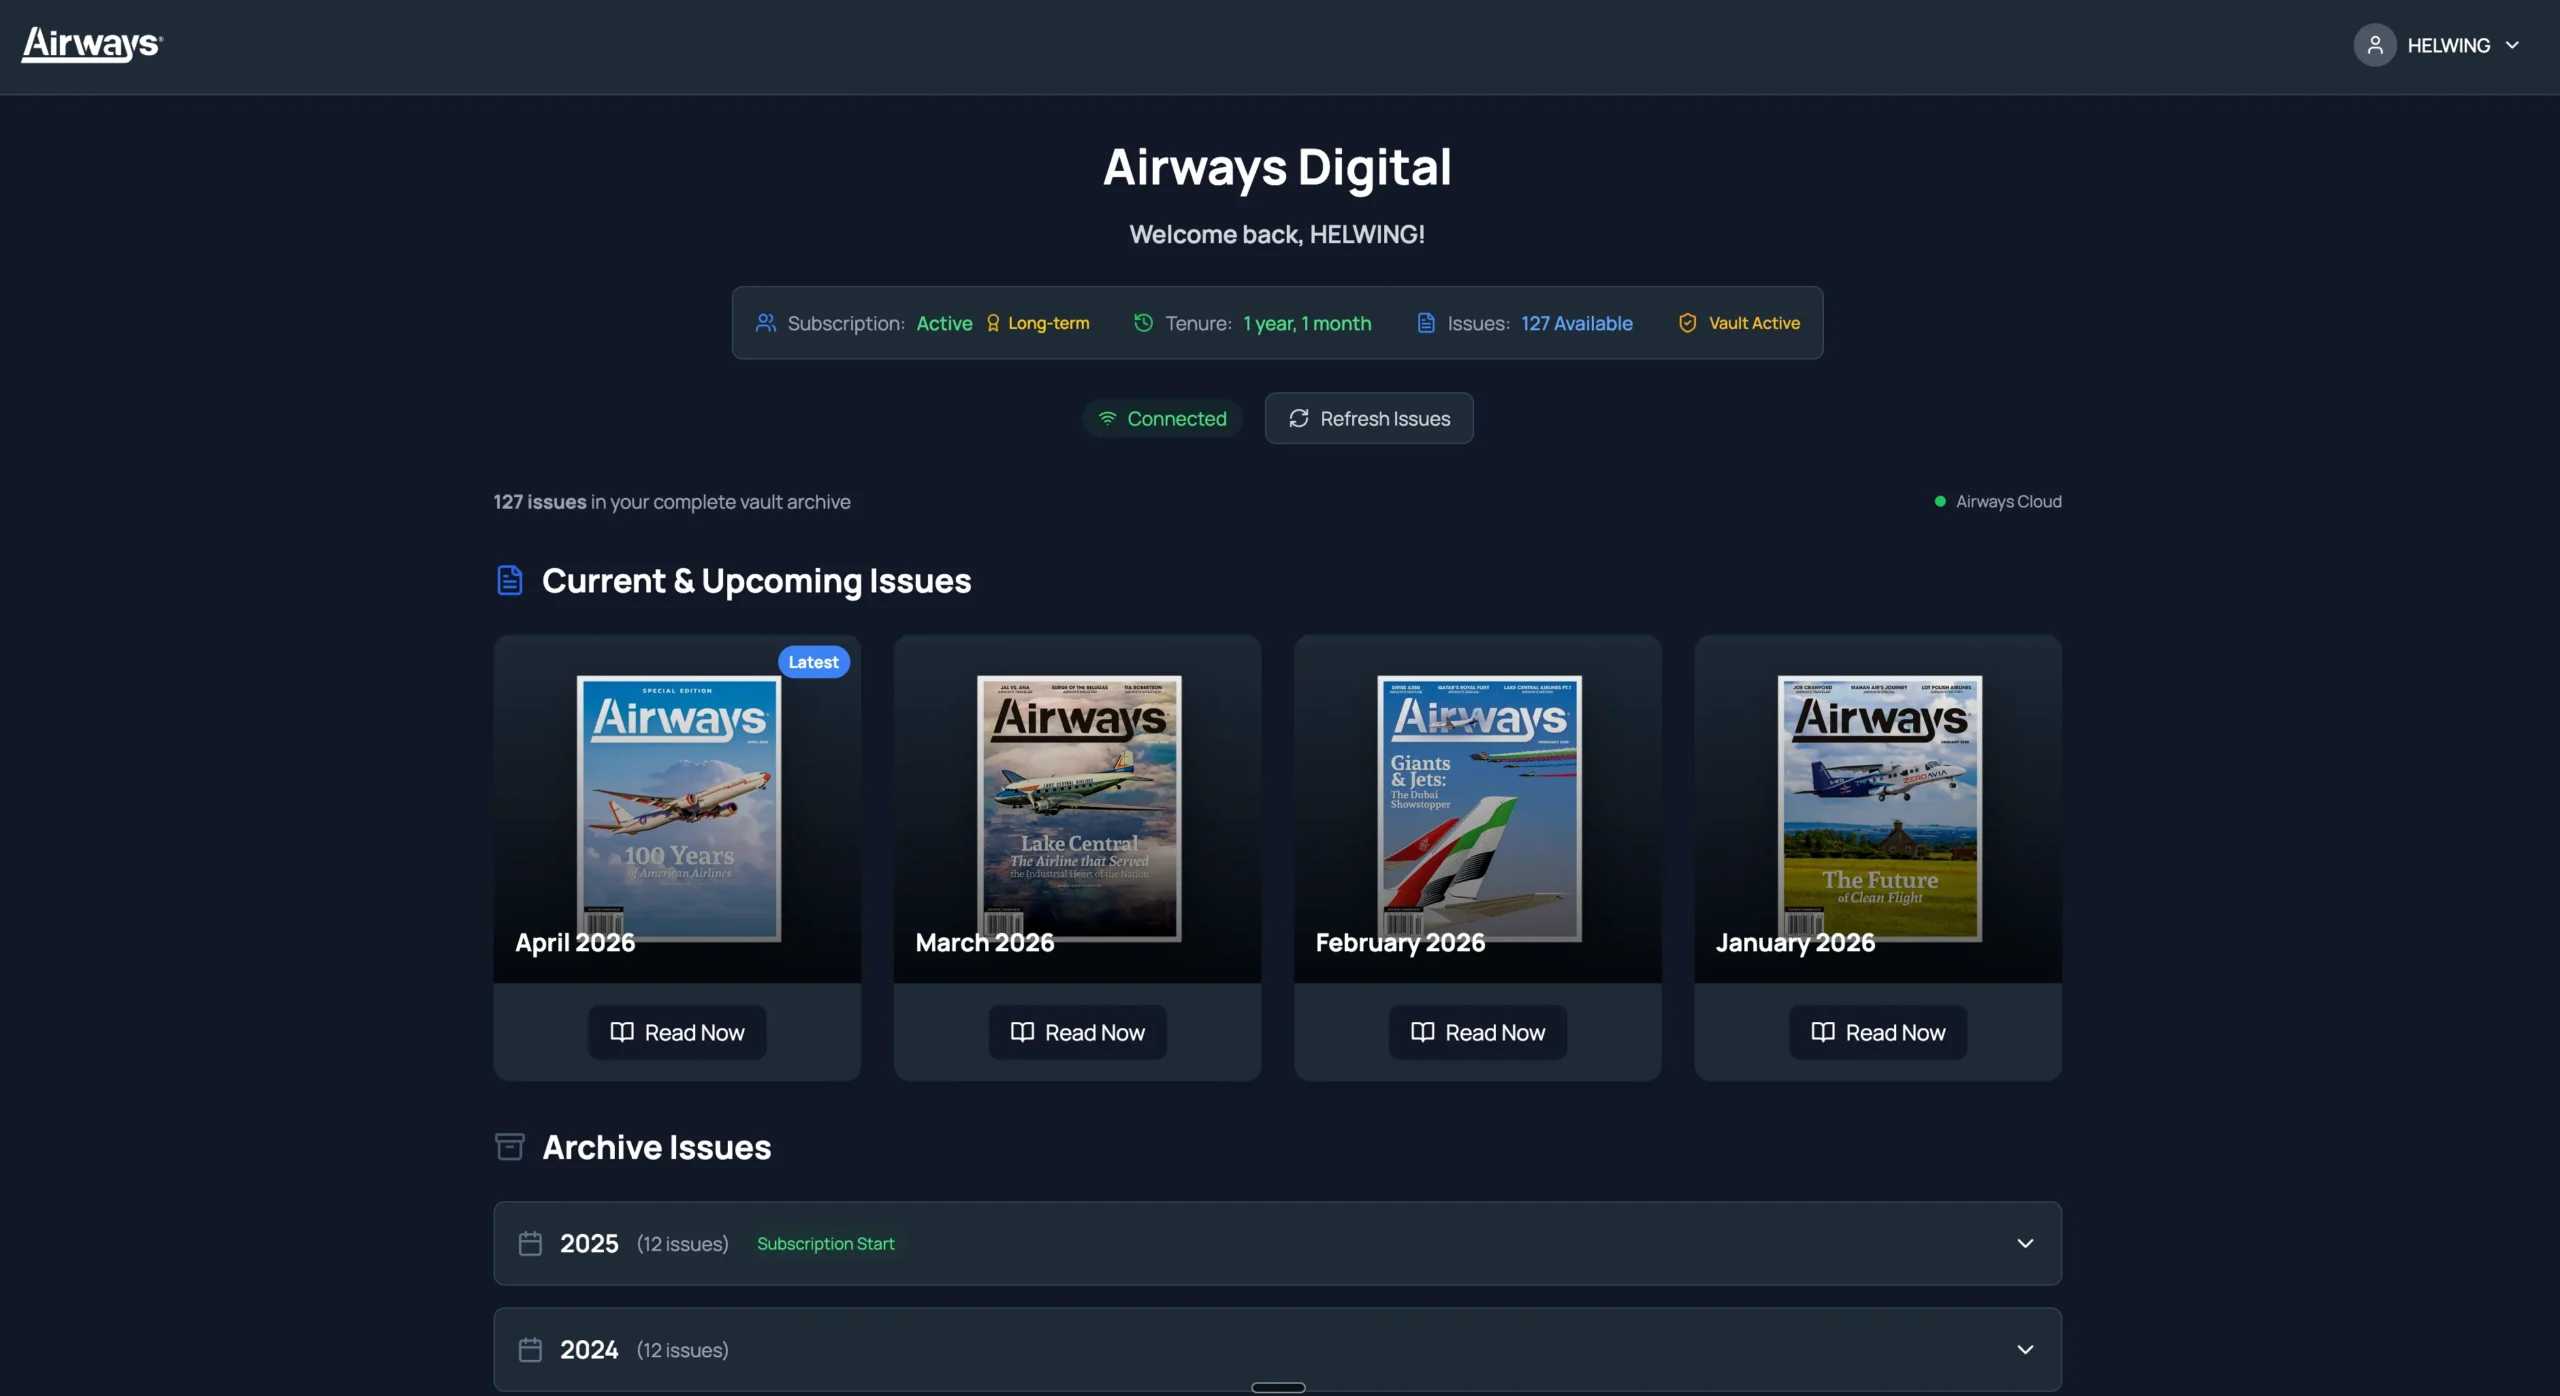Click the April 2026 issue title
Viewport: 2560px width, 1396px height.
click(575, 942)
